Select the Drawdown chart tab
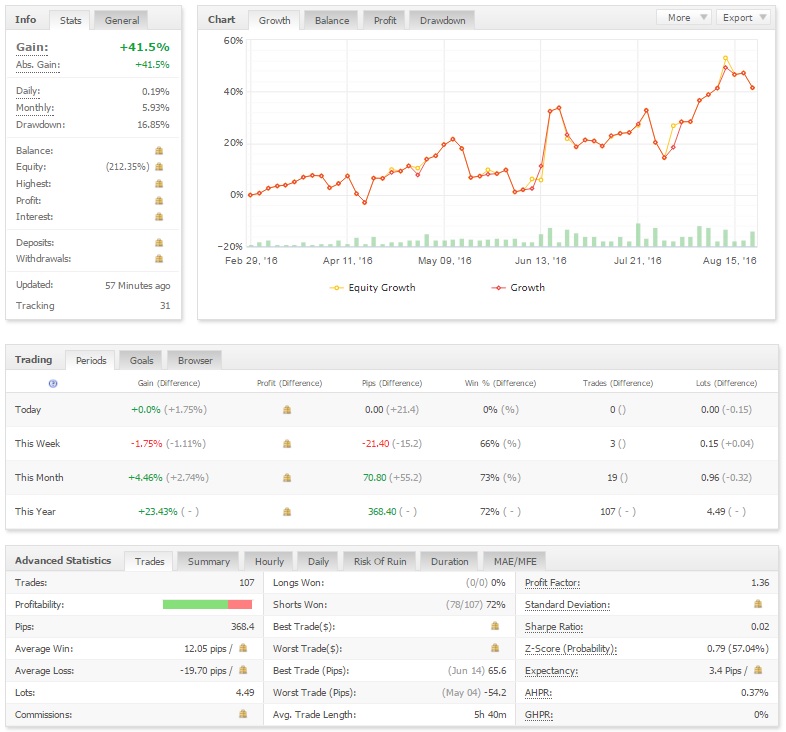The height and width of the screenshot is (732, 786). point(443,21)
